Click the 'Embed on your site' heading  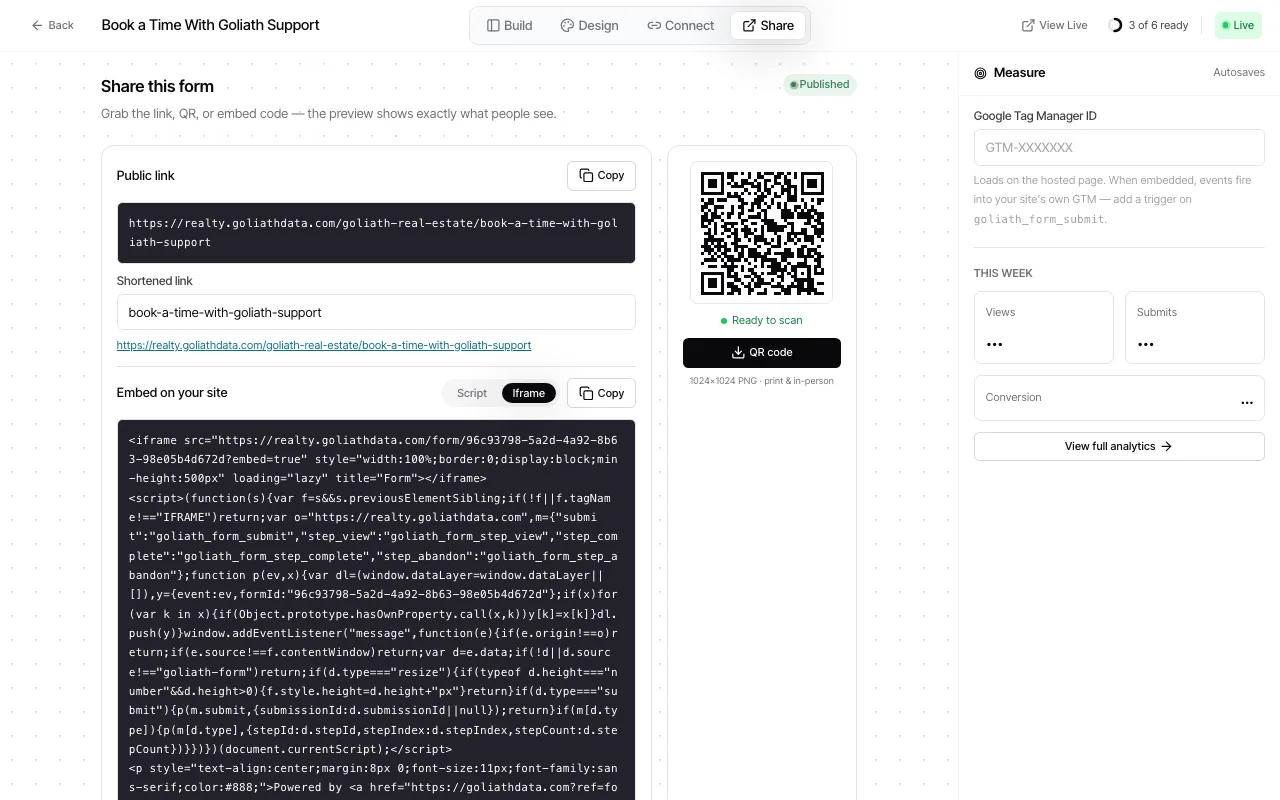(172, 392)
